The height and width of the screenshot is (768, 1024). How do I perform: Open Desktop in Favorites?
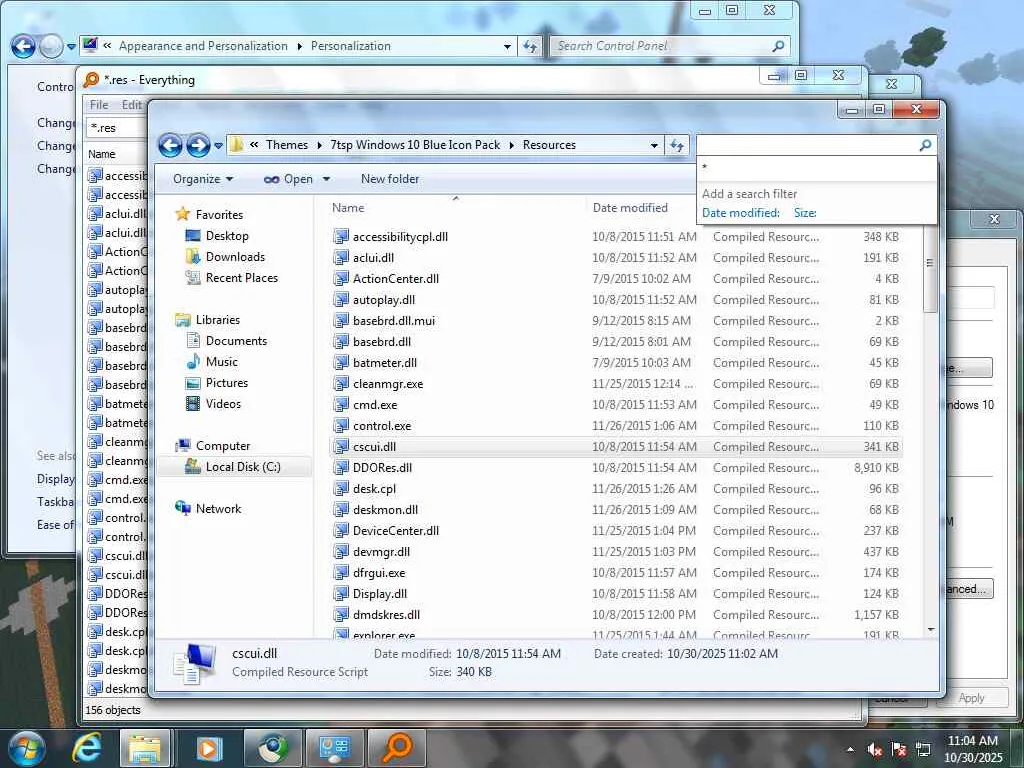pyautogui.click(x=227, y=236)
